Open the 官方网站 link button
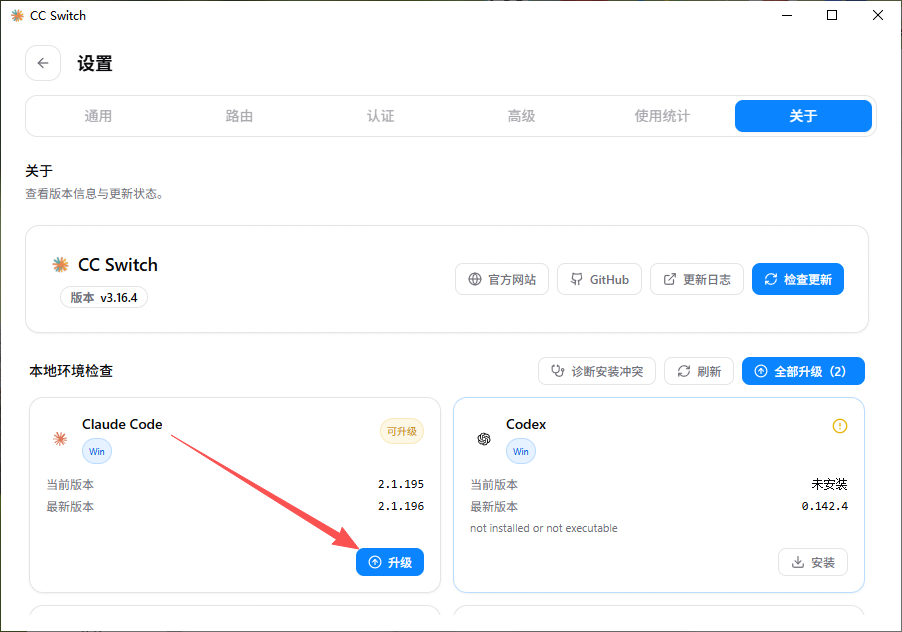The image size is (902, 632). pyautogui.click(x=502, y=279)
